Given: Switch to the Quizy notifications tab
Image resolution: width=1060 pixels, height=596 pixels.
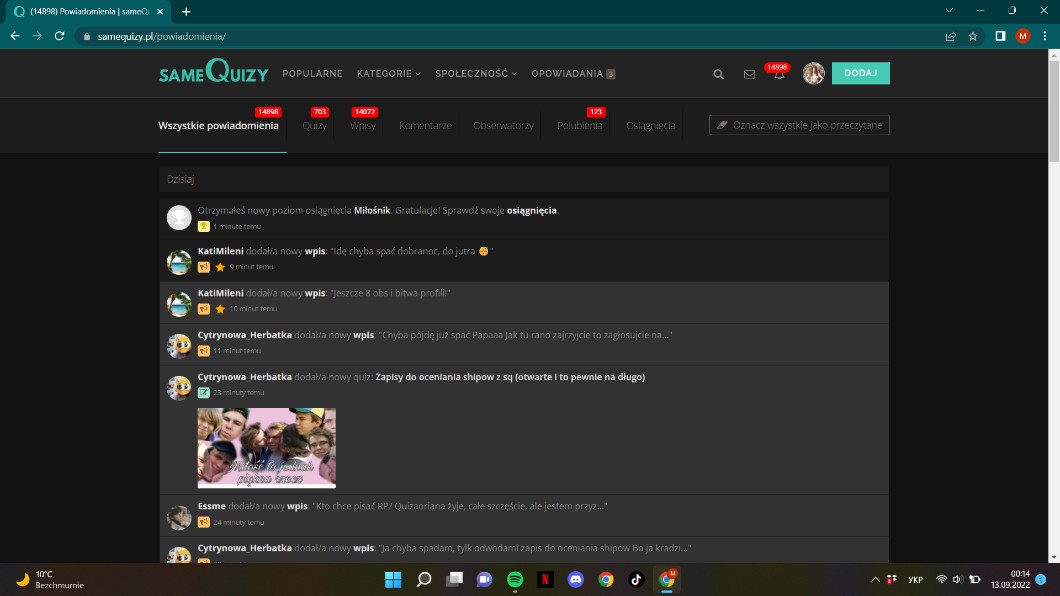Looking at the screenshot, I should click(314, 126).
